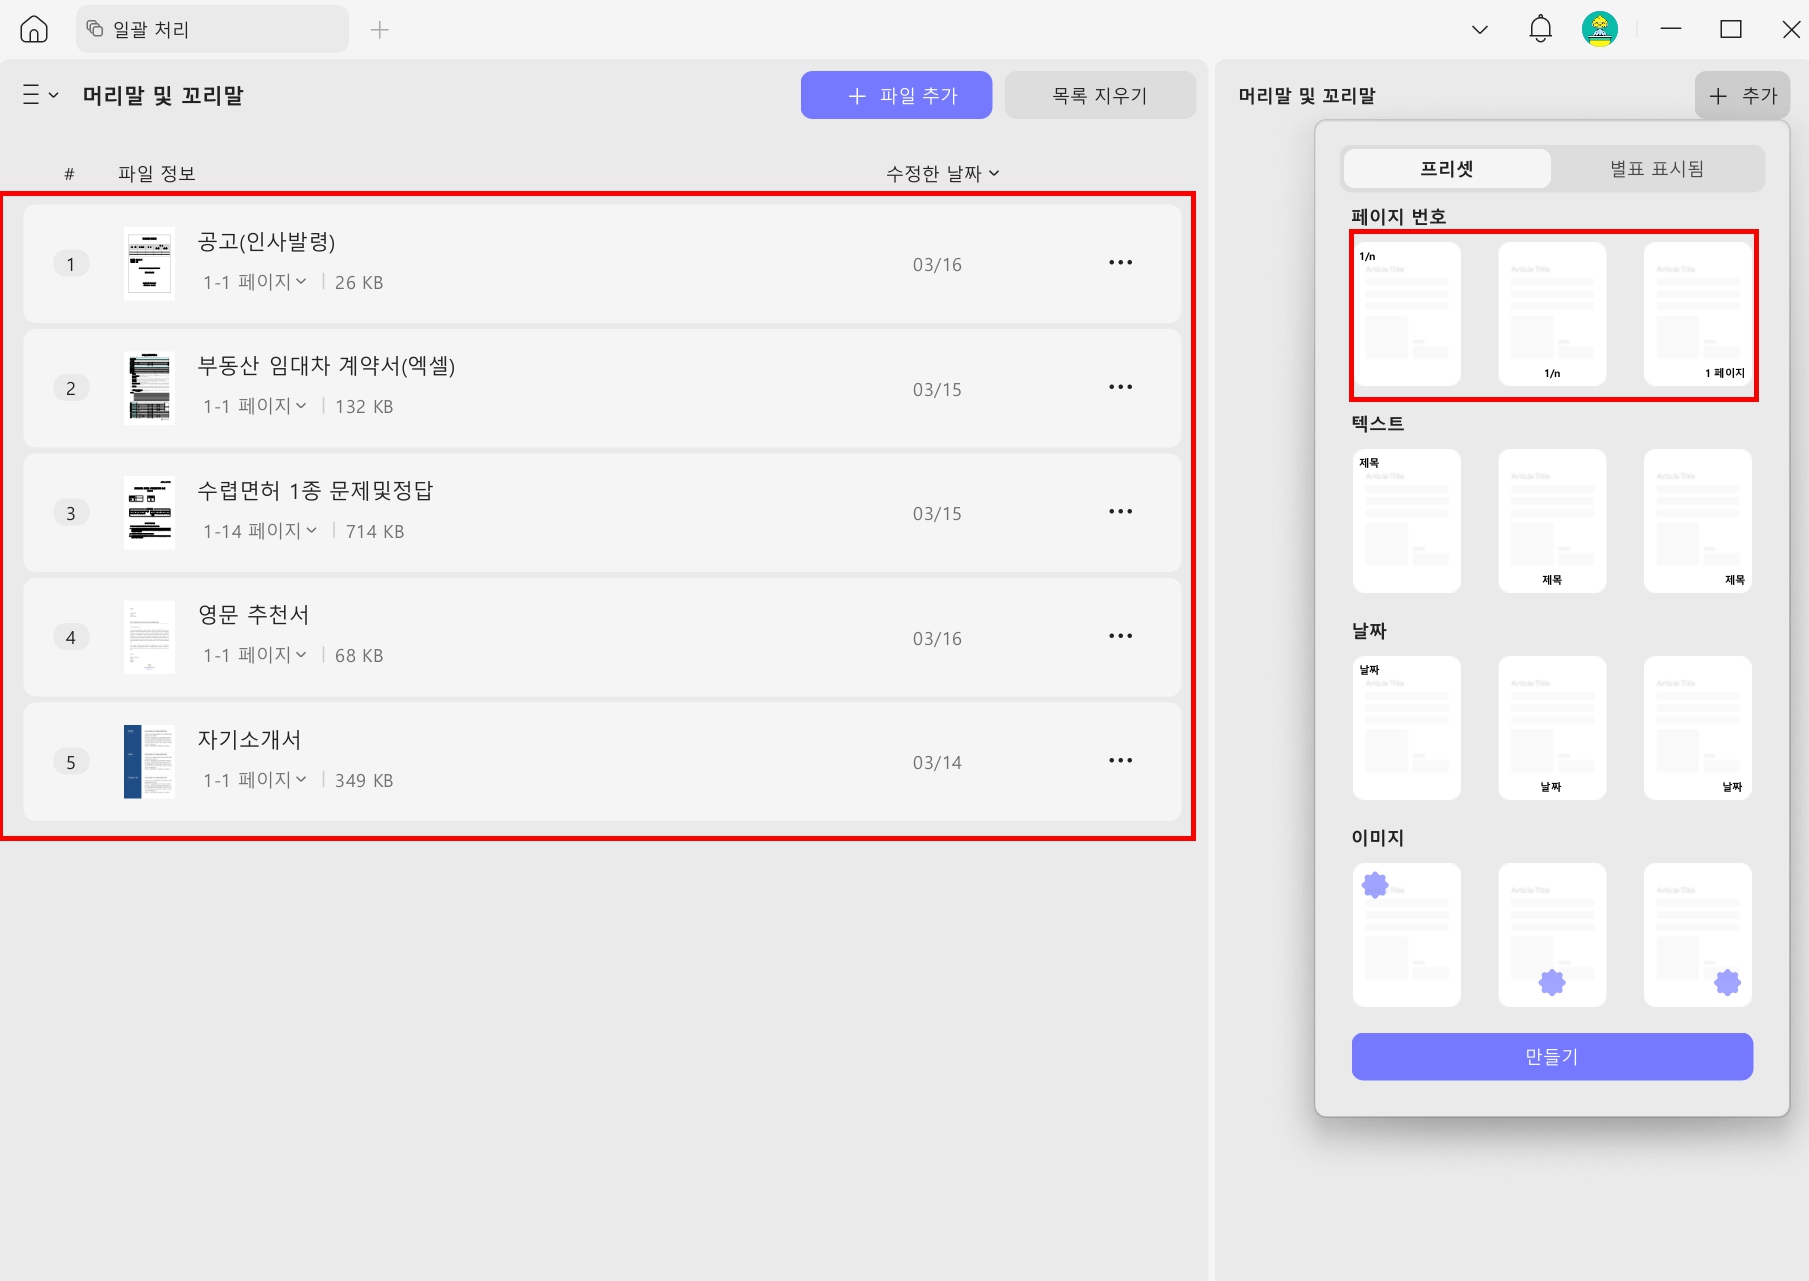This screenshot has height=1281, width=1809.
Task: Open the user profile avatar
Action: (x=1600, y=29)
